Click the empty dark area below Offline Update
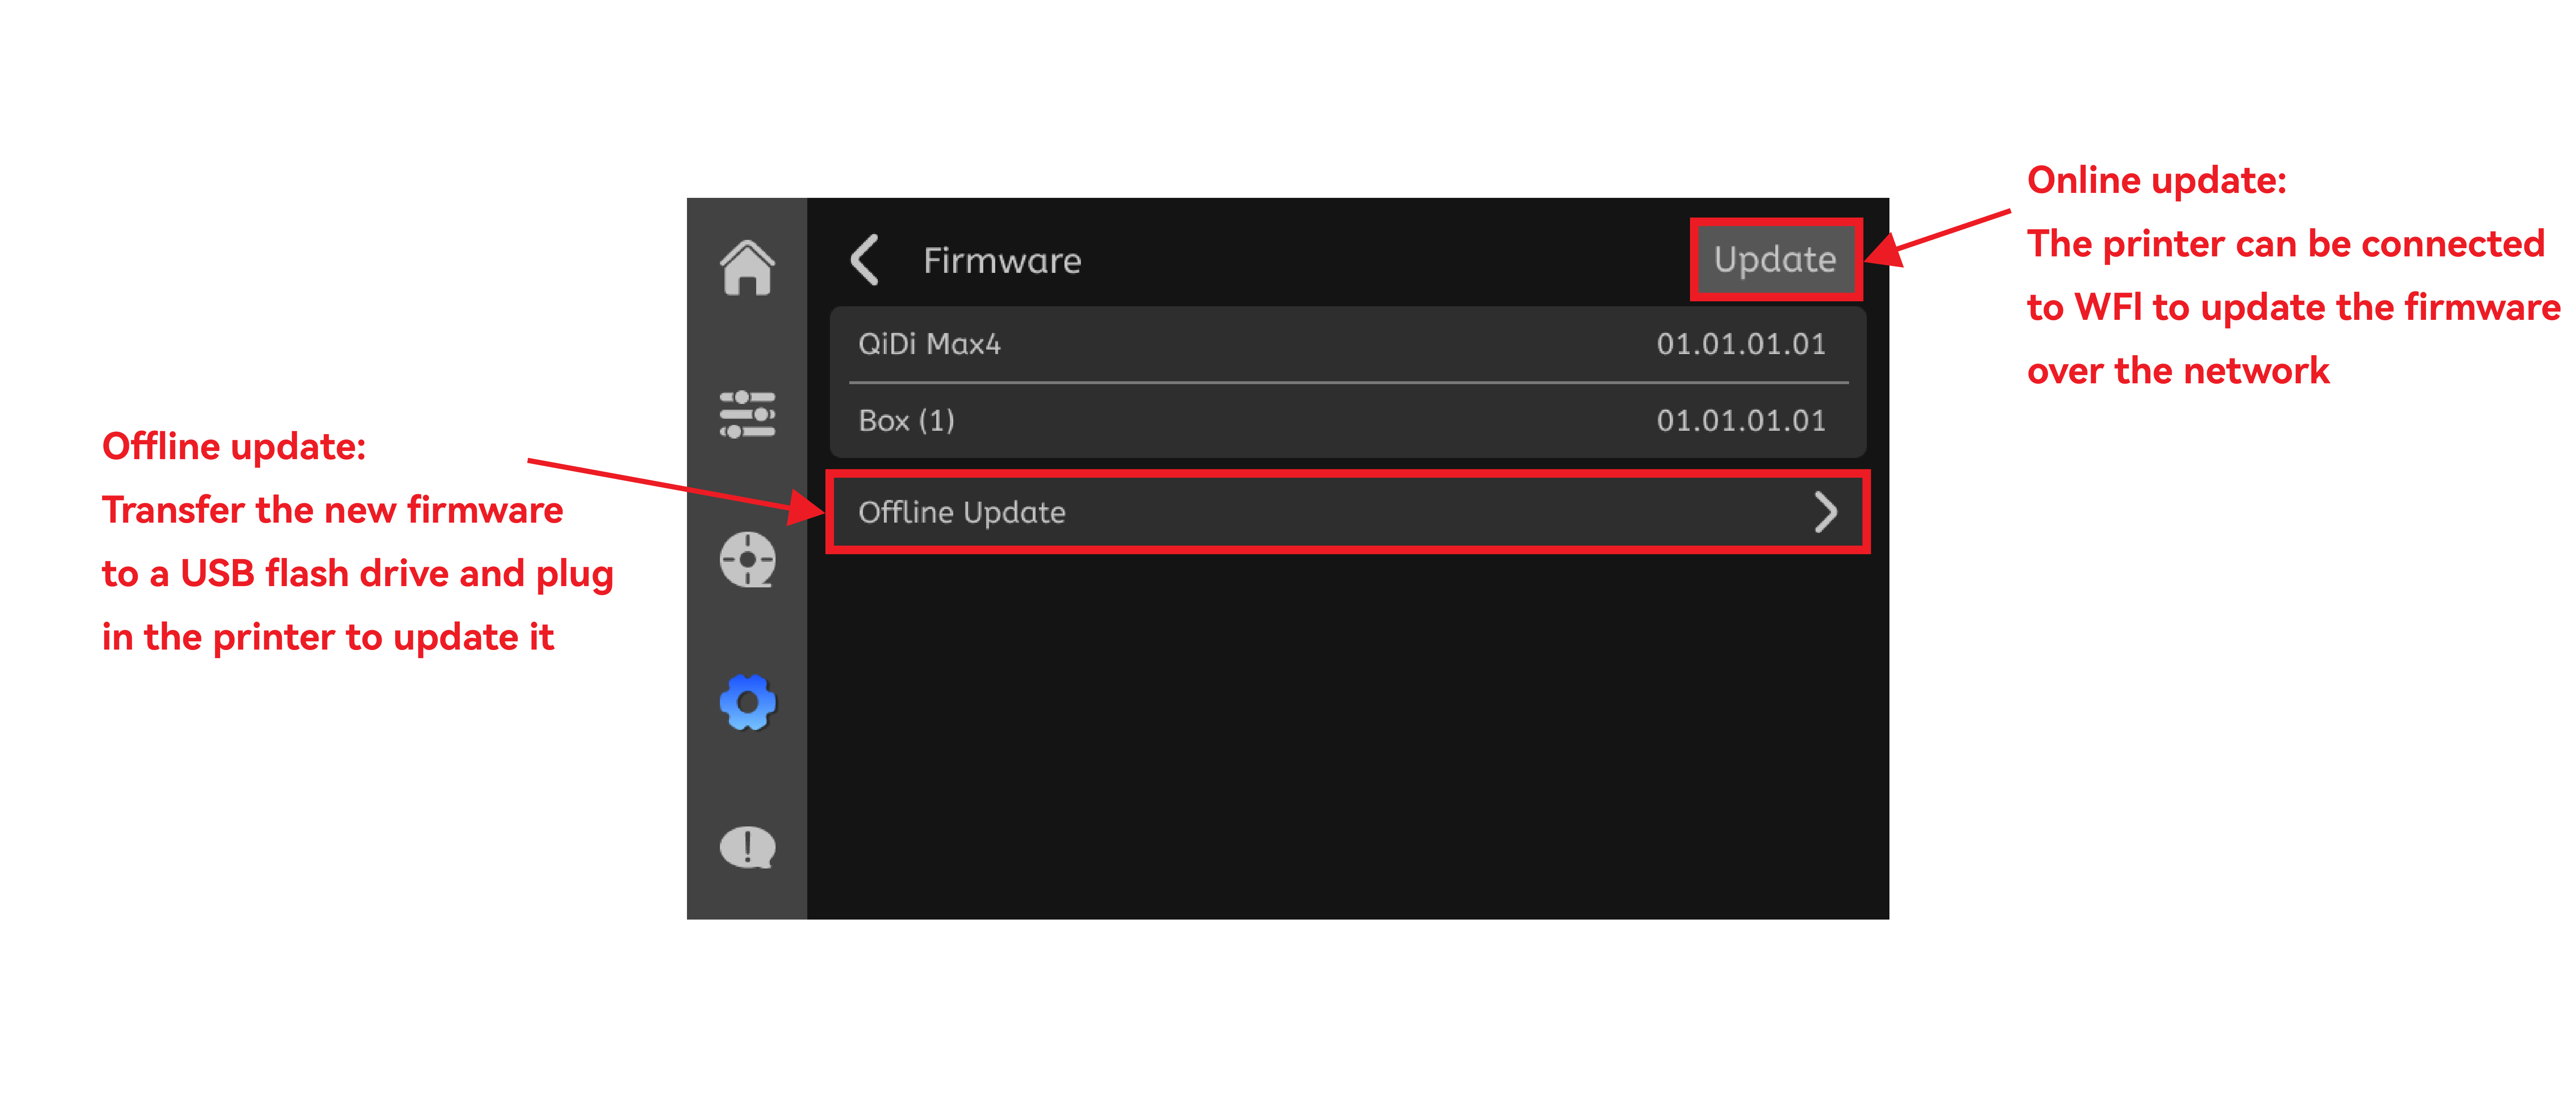Screen dimensions: 2576x1117 click(x=1347, y=735)
